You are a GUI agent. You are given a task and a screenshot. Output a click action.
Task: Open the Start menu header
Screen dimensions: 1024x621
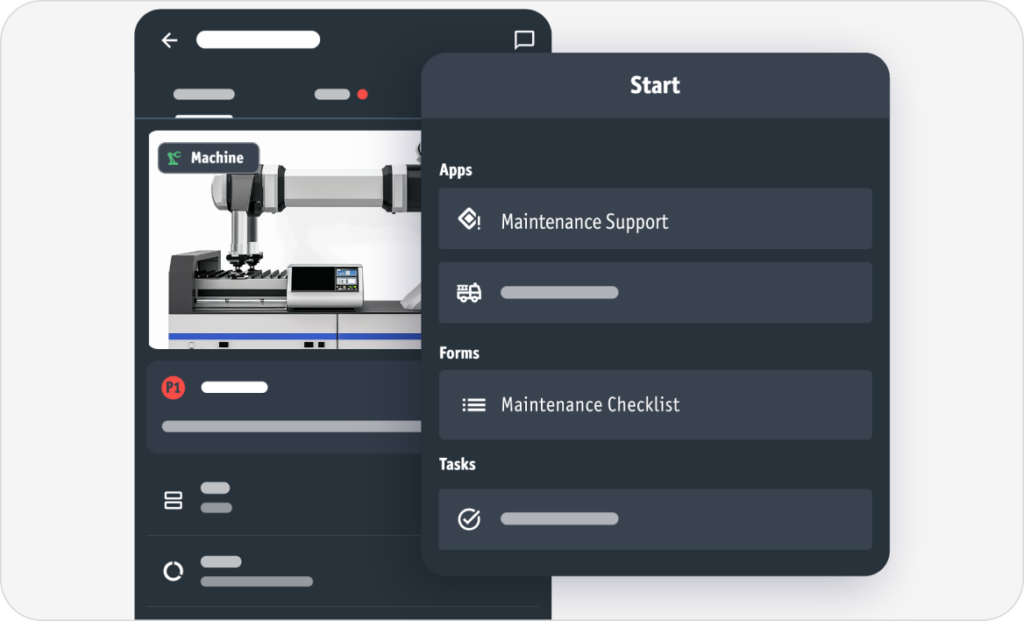[x=655, y=85]
